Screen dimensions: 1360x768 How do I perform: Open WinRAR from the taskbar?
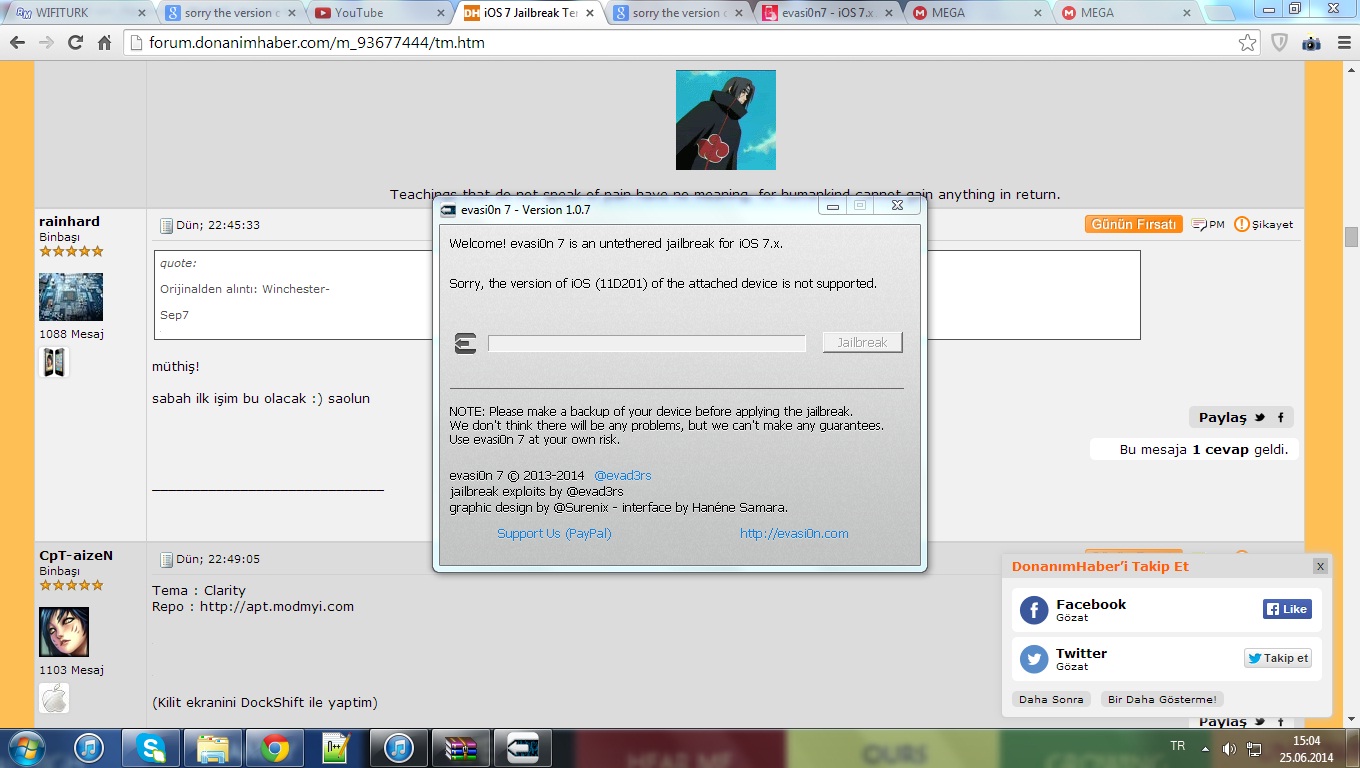(x=461, y=748)
